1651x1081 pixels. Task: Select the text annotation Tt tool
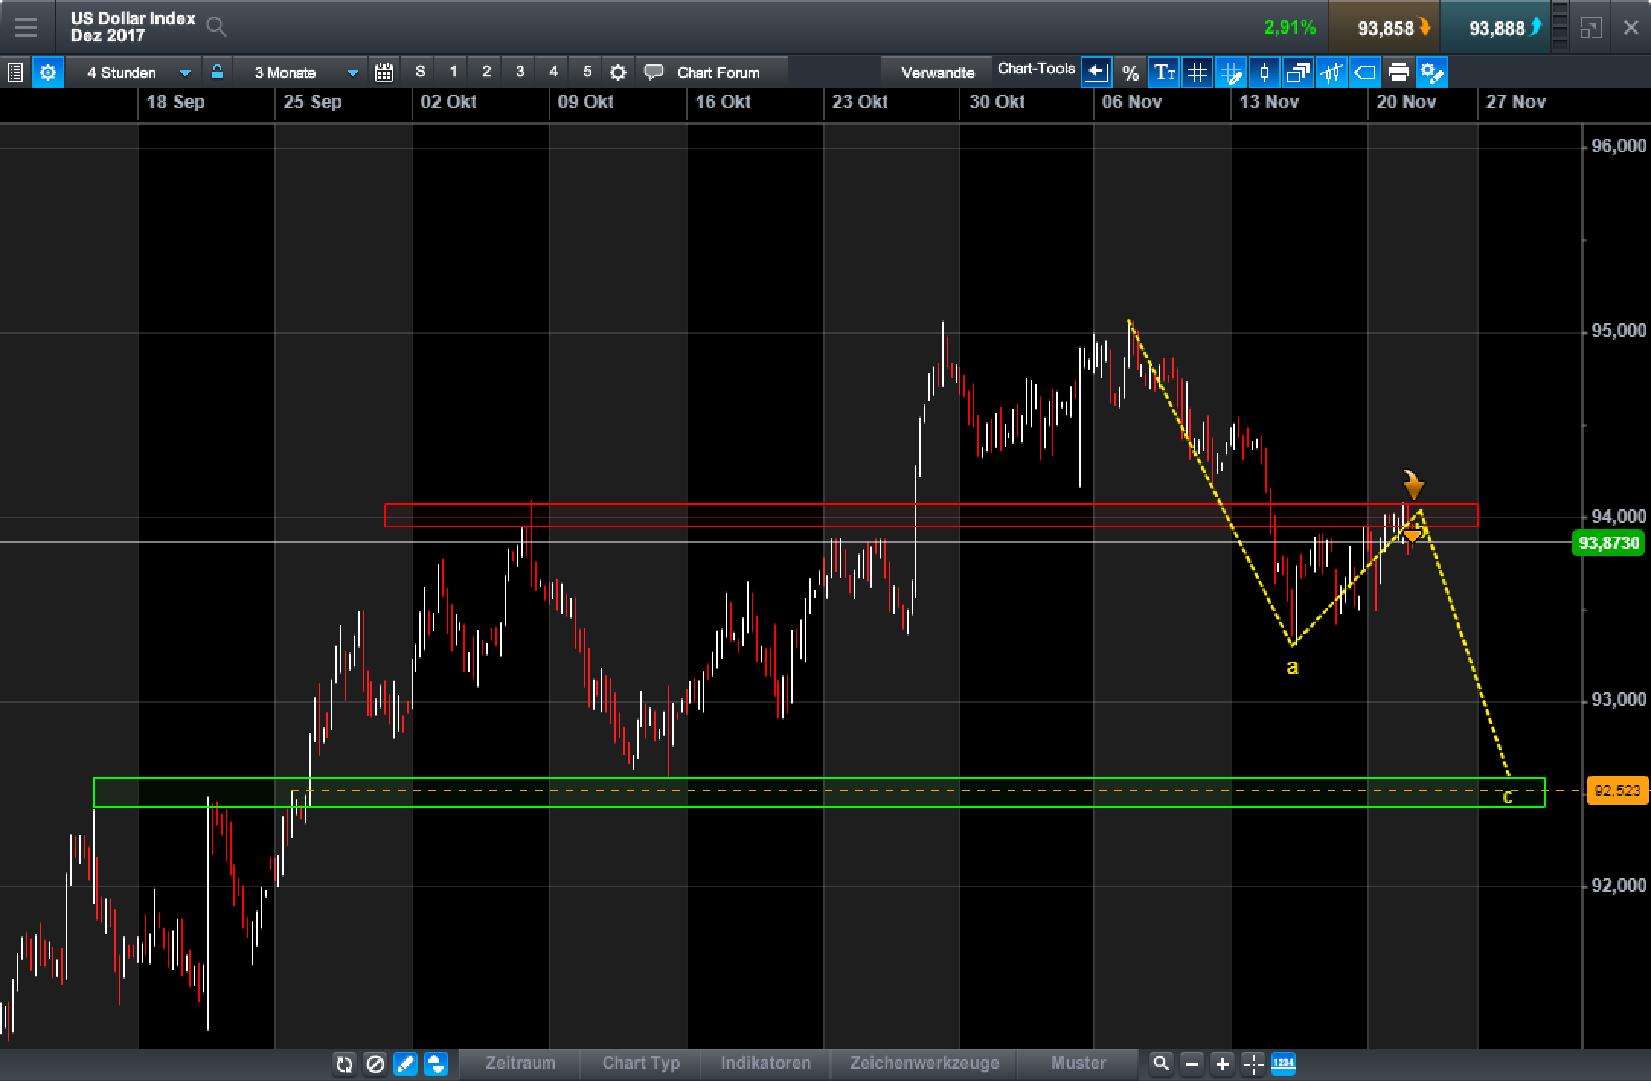pyautogui.click(x=1163, y=72)
